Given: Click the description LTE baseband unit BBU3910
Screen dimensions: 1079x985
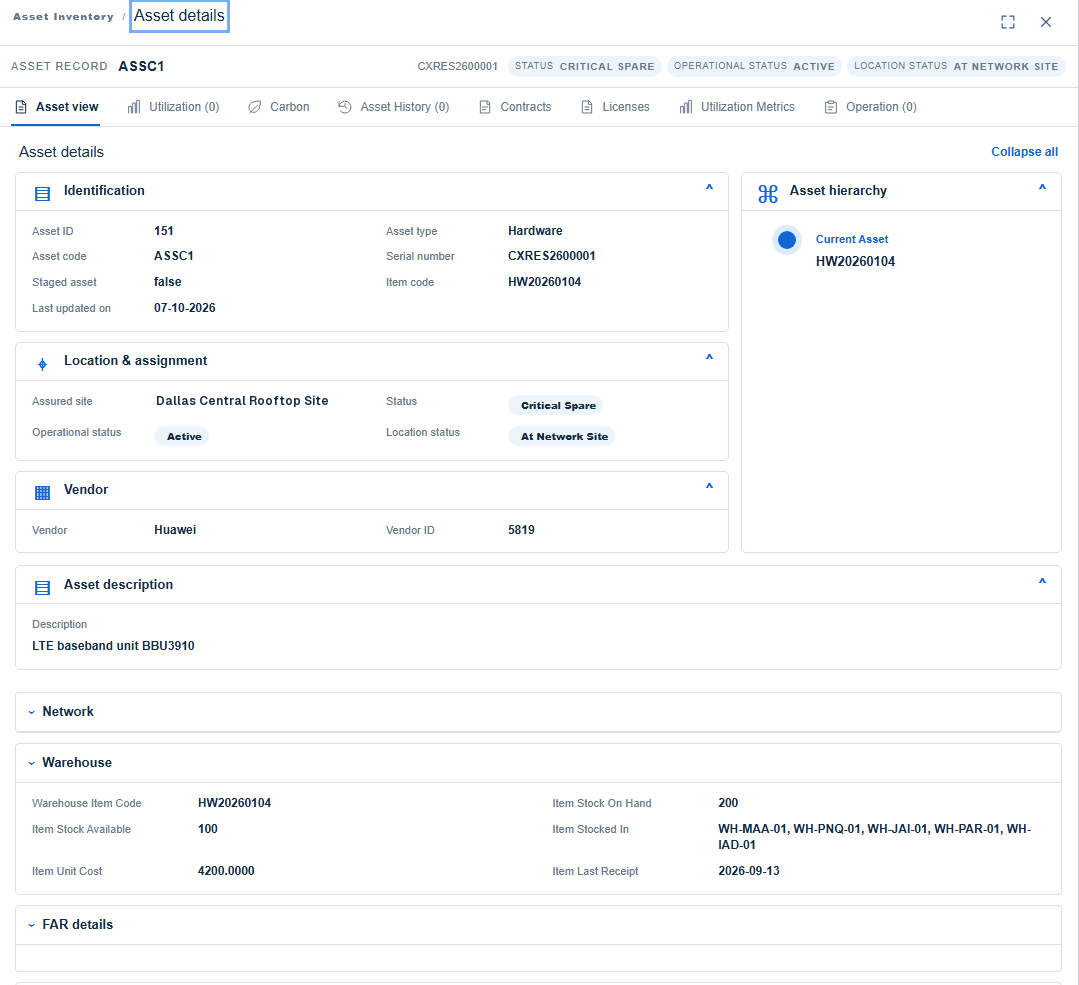Looking at the screenshot, I should click(113, 646).
